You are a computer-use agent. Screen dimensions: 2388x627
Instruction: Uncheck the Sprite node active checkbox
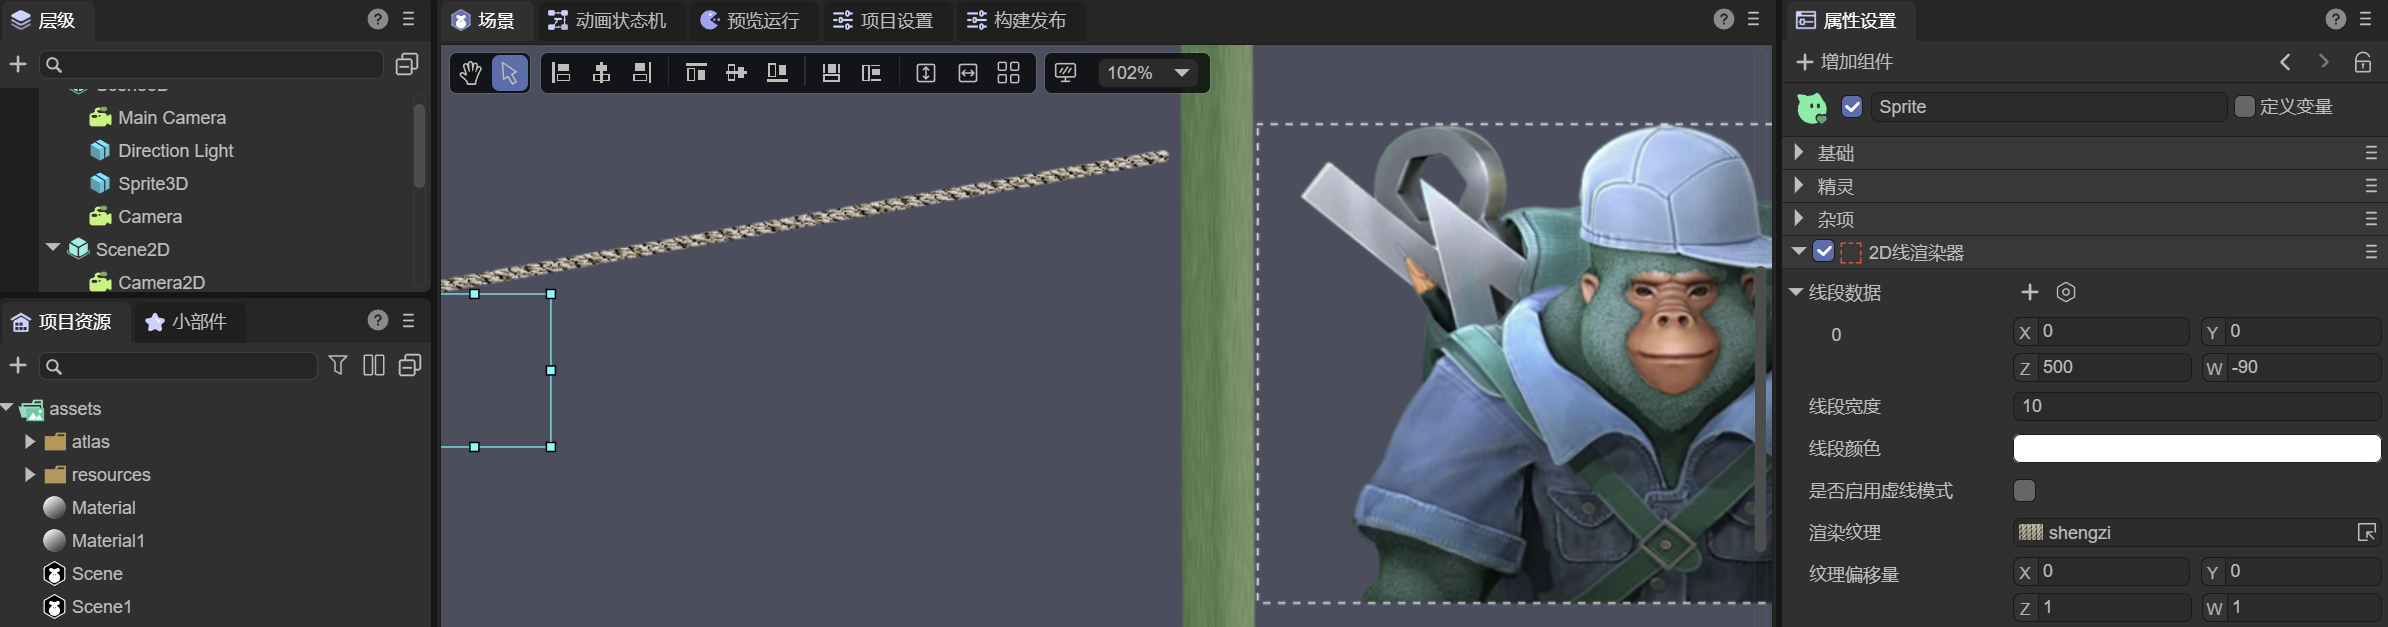click(1852, 107)
